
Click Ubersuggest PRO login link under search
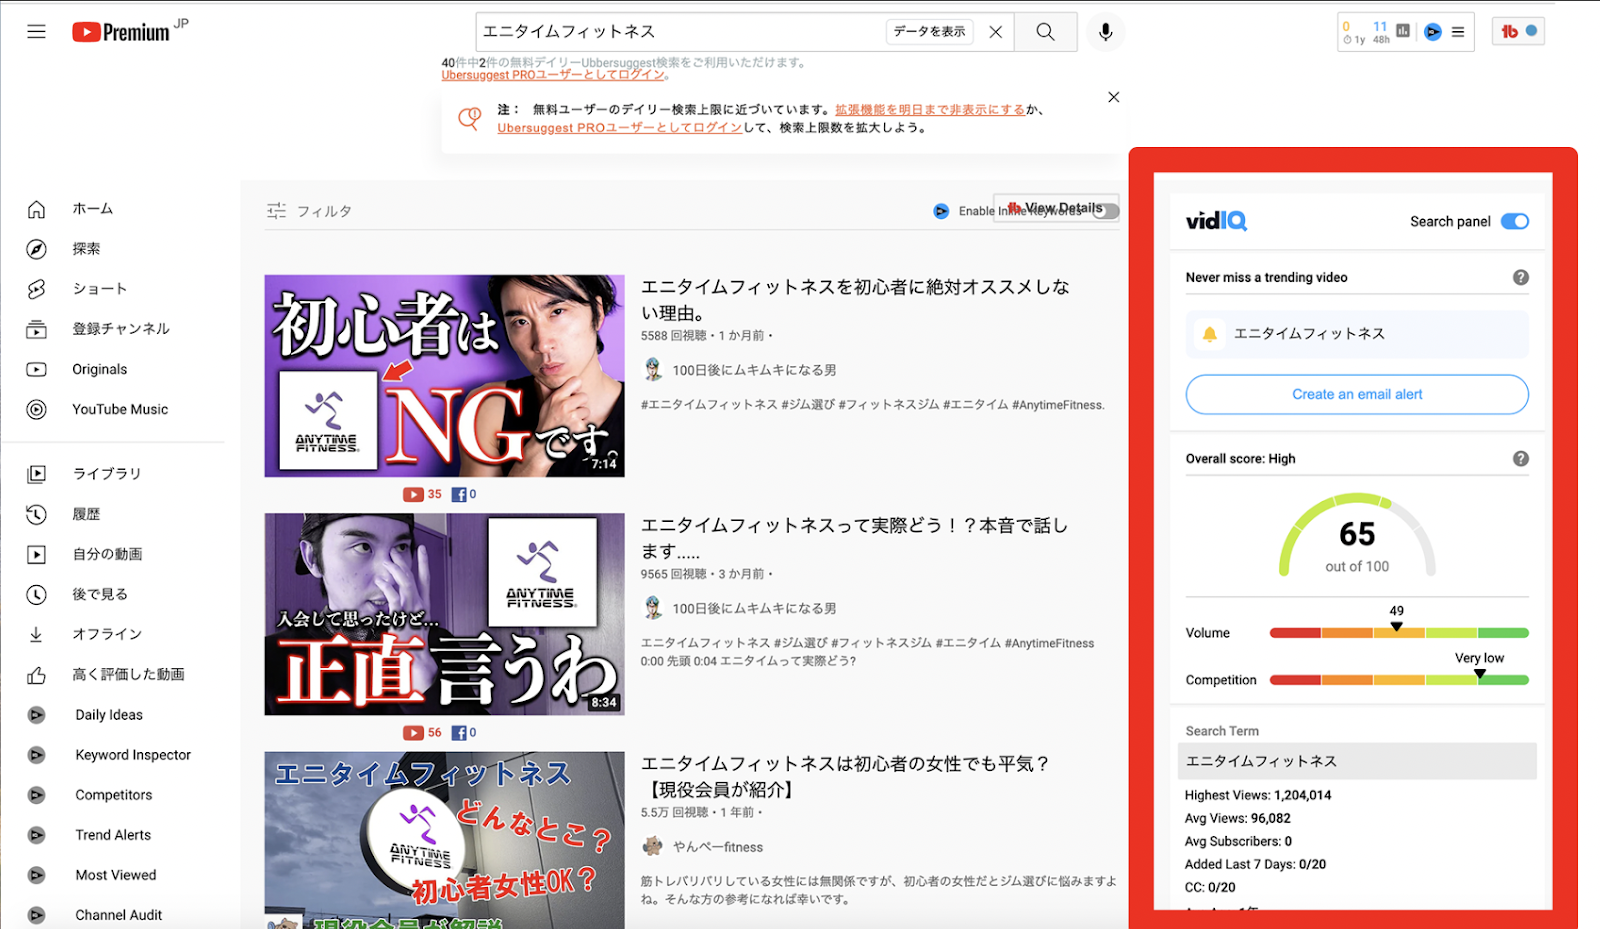click(553, 75)
